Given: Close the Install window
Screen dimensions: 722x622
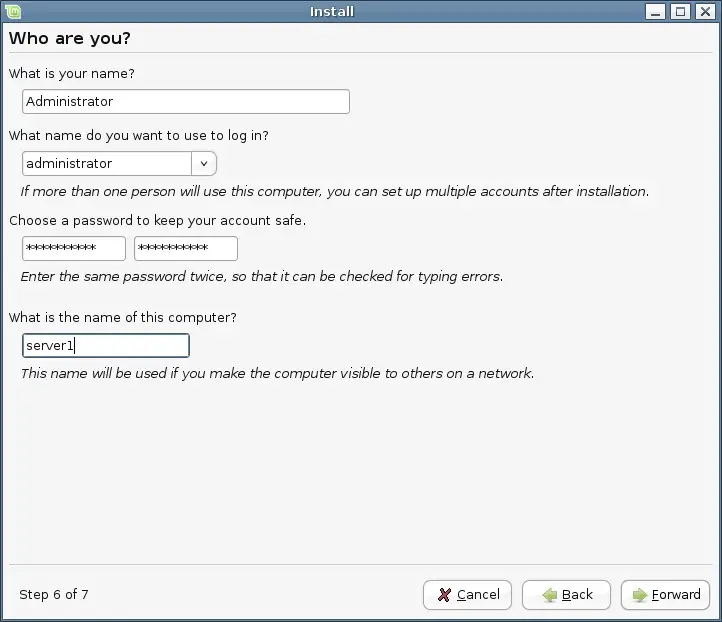Looking at the screenshot, I should [705, 11].
